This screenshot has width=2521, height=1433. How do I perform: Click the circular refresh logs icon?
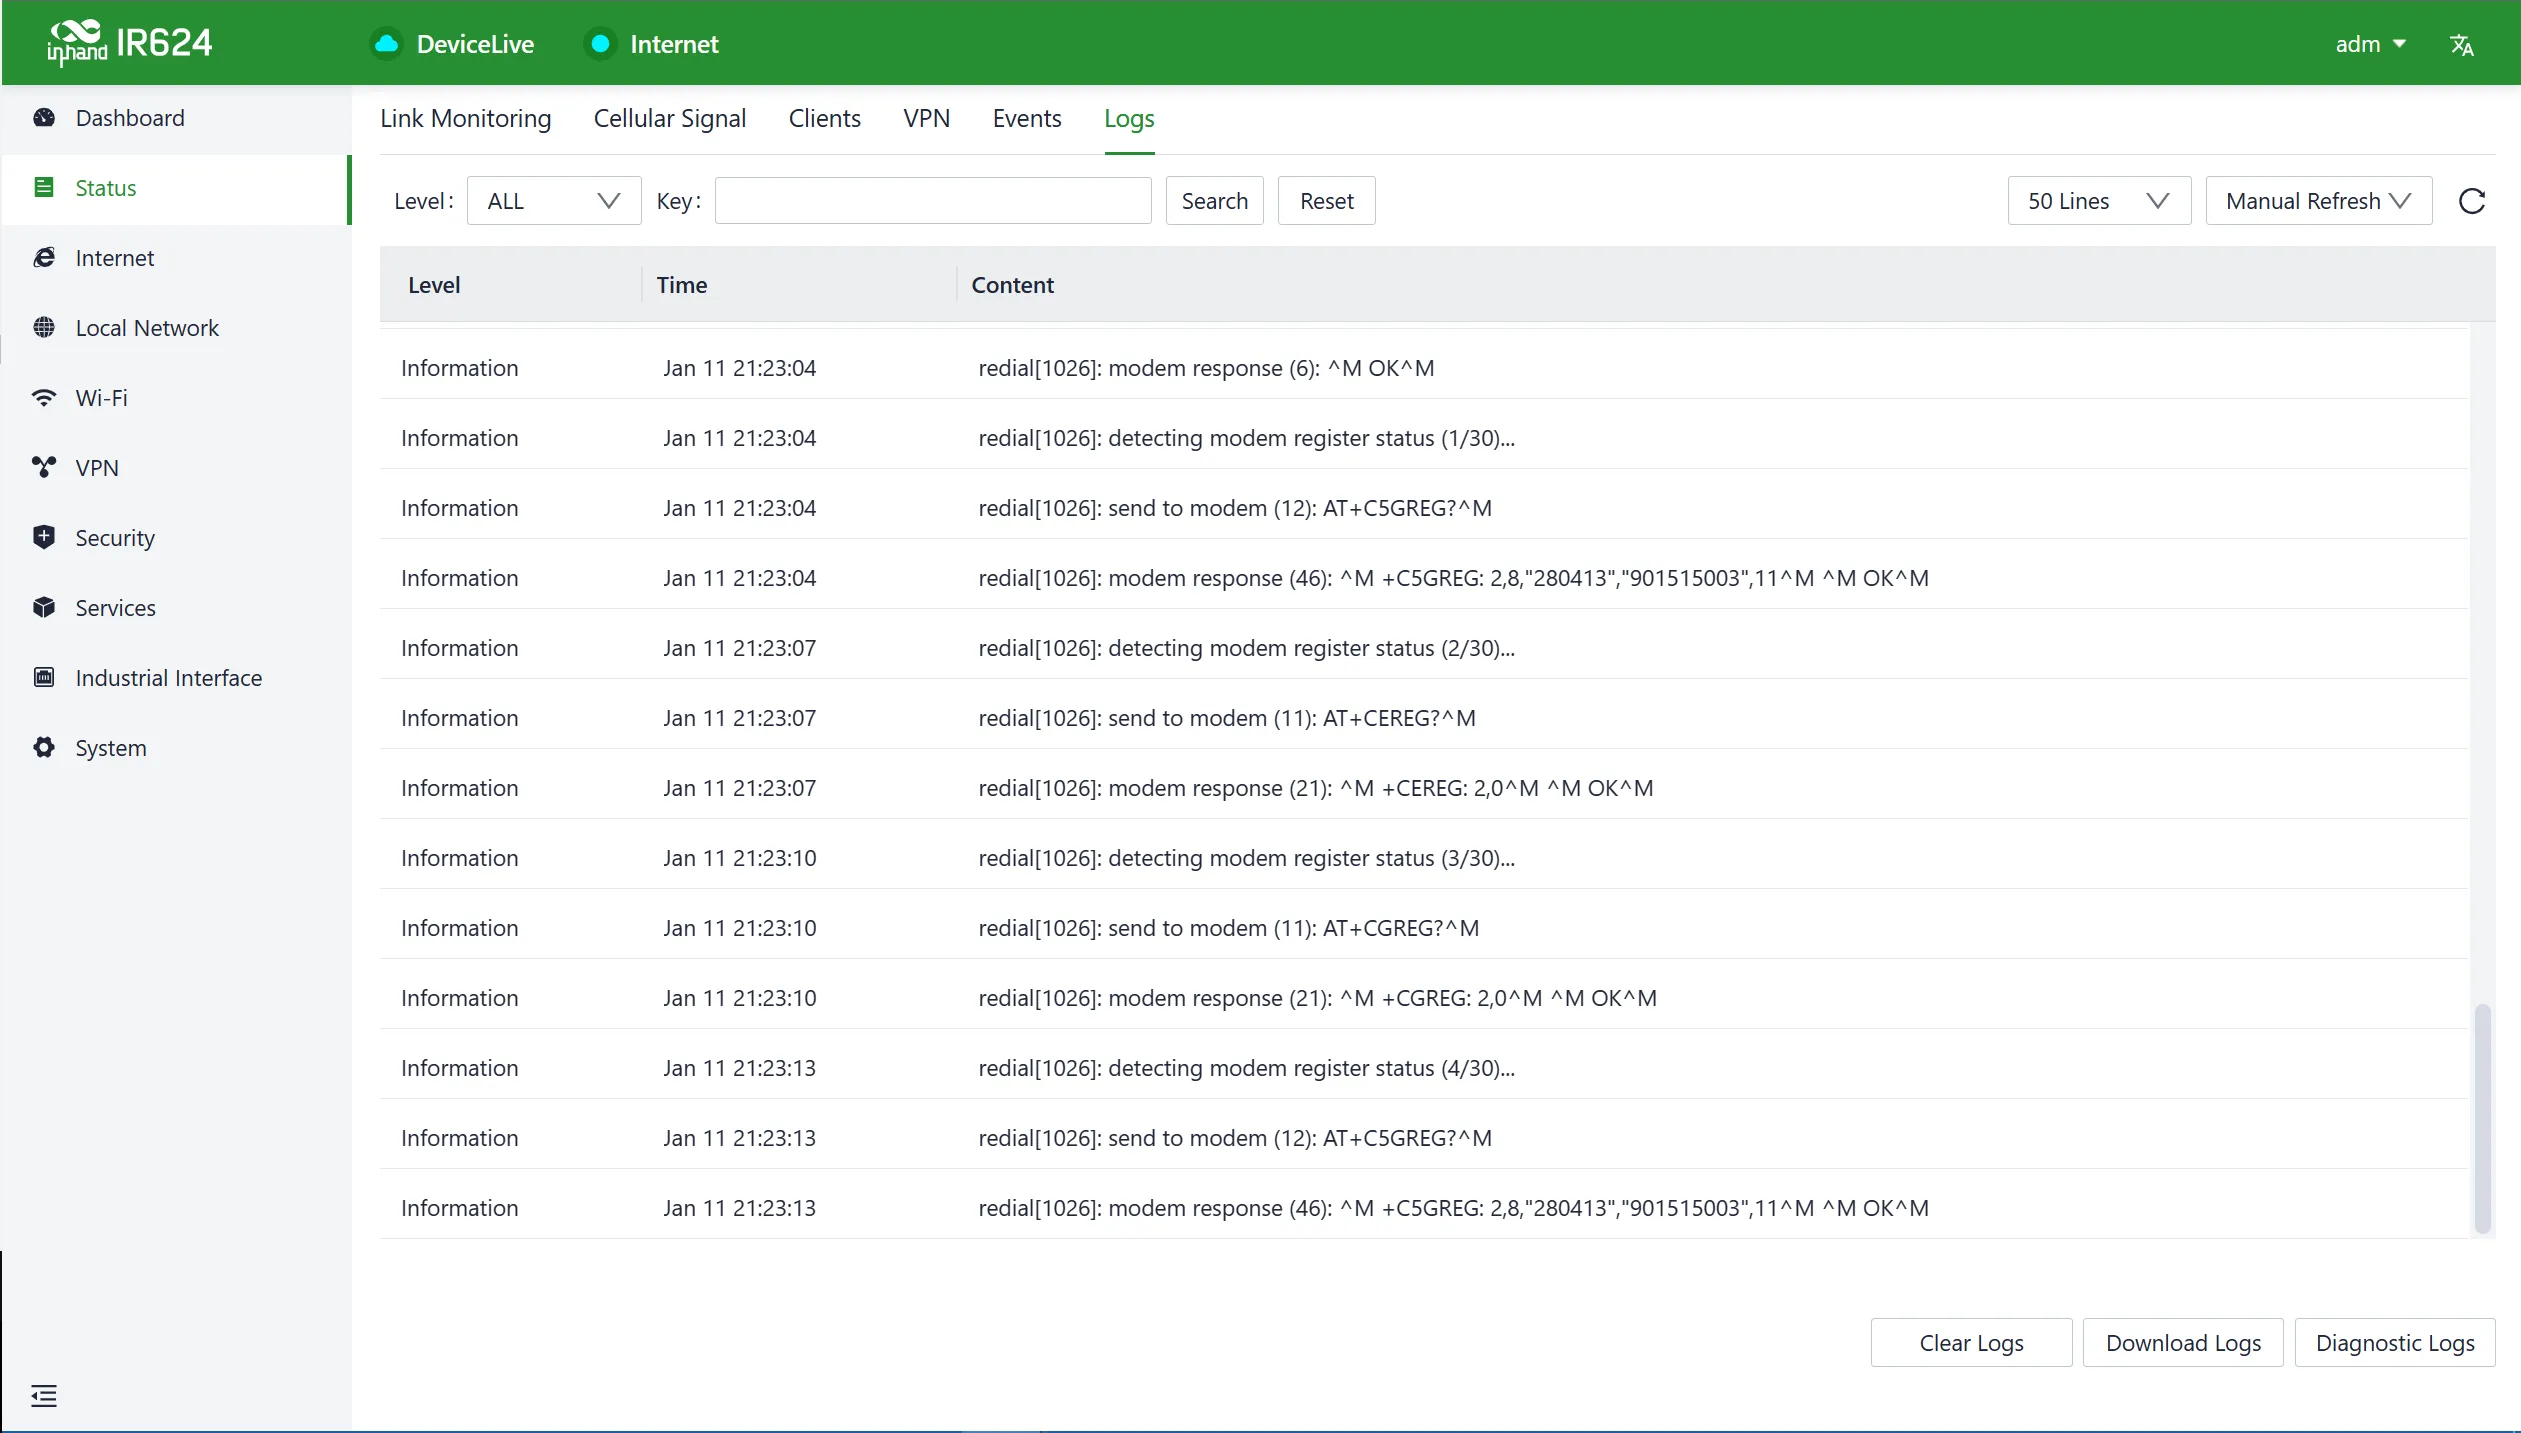pyautogui.click(x=2472, y=201)
